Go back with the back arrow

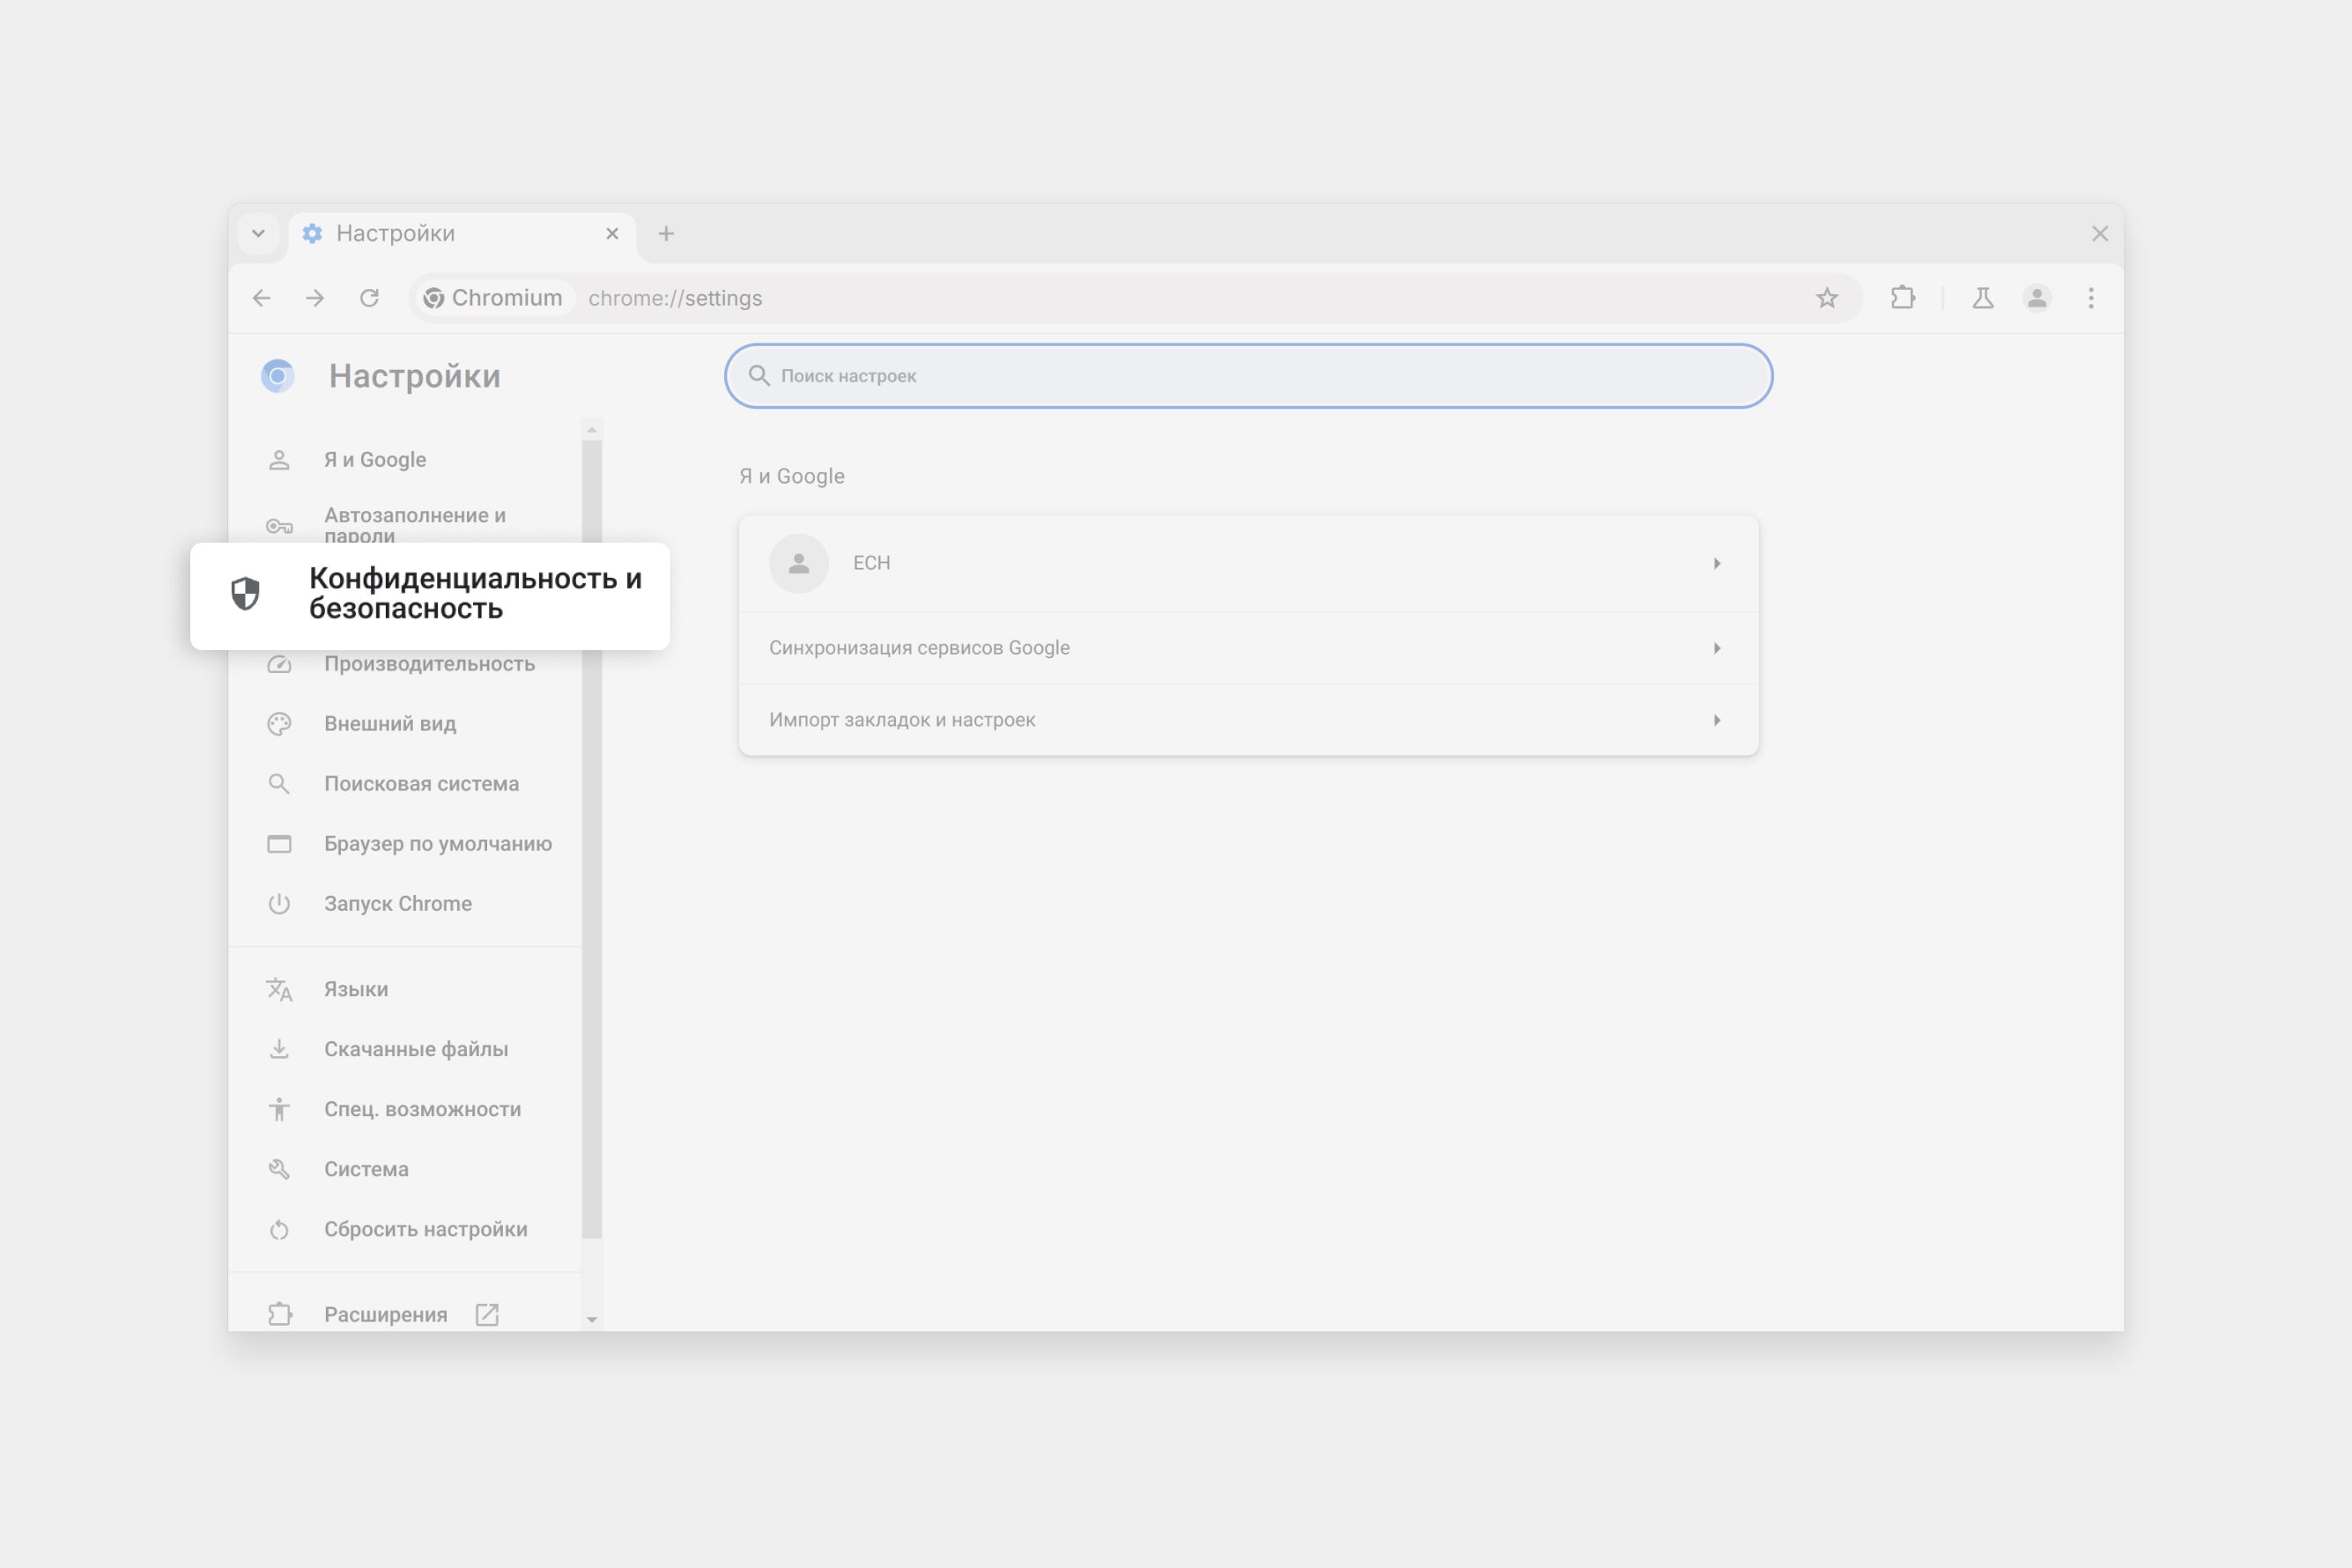(262, 298)
